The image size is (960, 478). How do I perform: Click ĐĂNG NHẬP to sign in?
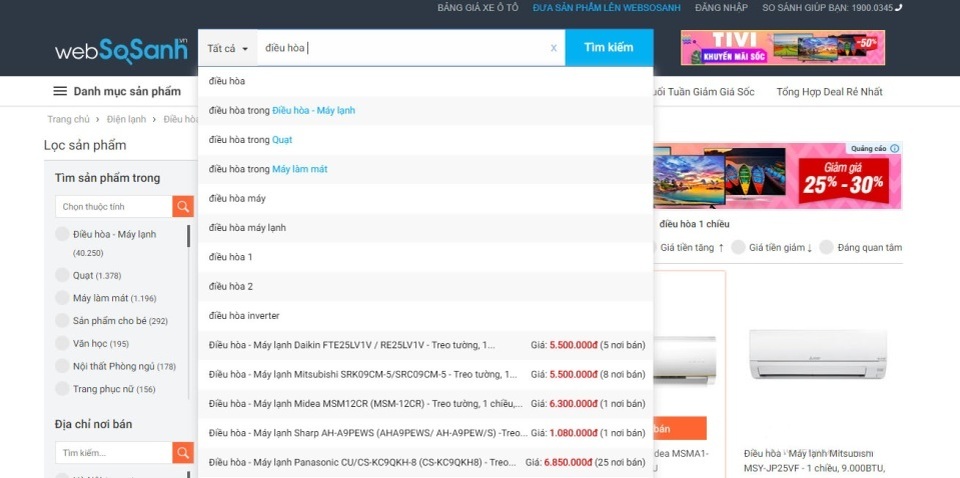[x=721, y=7]
